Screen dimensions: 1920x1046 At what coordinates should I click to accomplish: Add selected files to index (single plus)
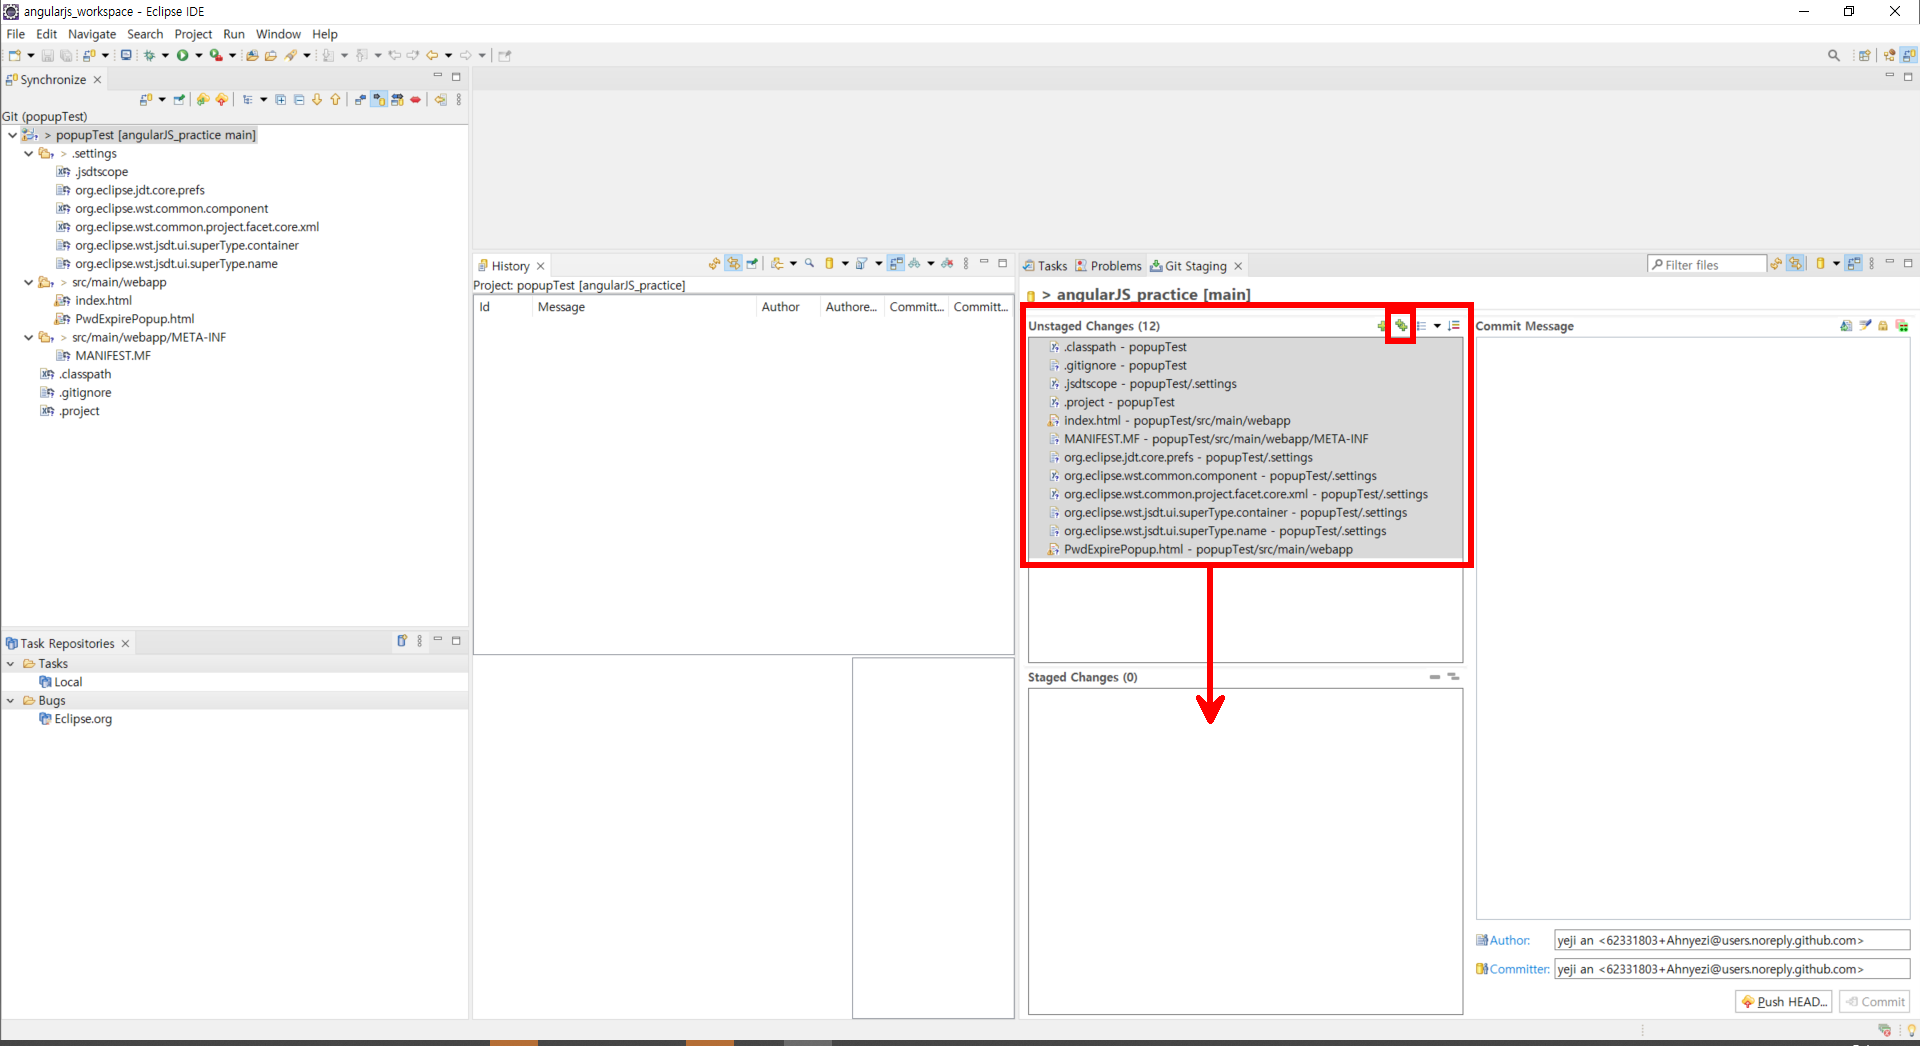click(1382, 326)
